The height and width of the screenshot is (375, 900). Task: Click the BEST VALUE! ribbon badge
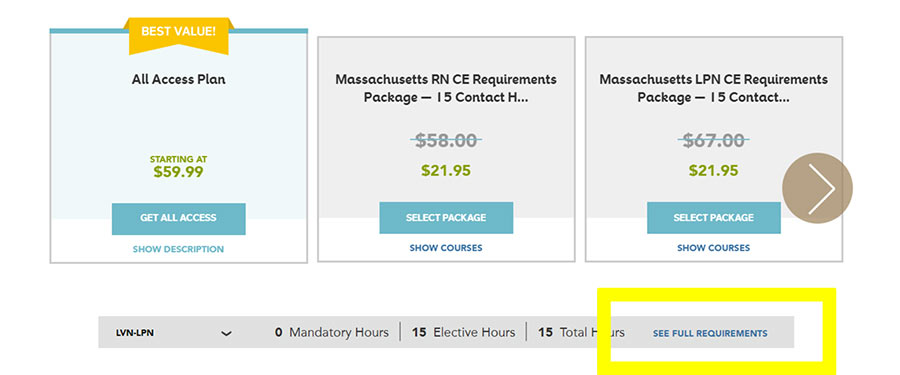point(179,35)
